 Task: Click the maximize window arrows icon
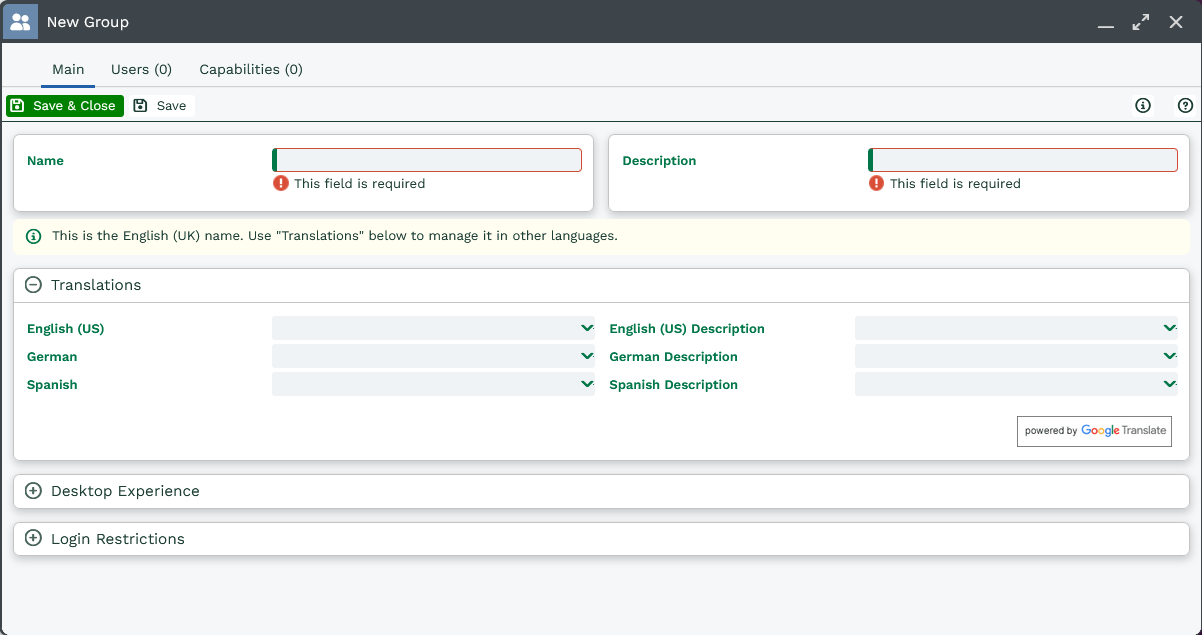tap(1140, 22)
